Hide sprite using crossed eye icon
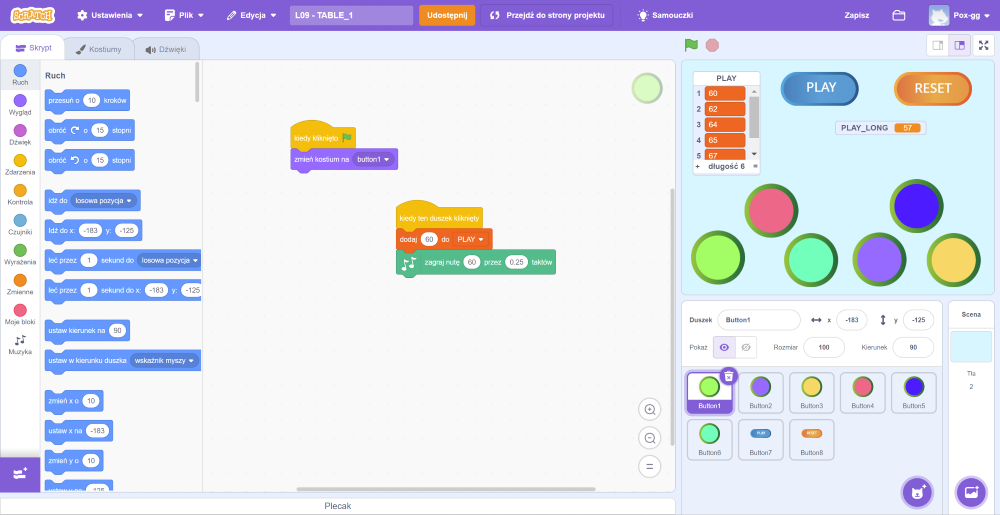This screenshot has height=515, width=1000. 746,347
